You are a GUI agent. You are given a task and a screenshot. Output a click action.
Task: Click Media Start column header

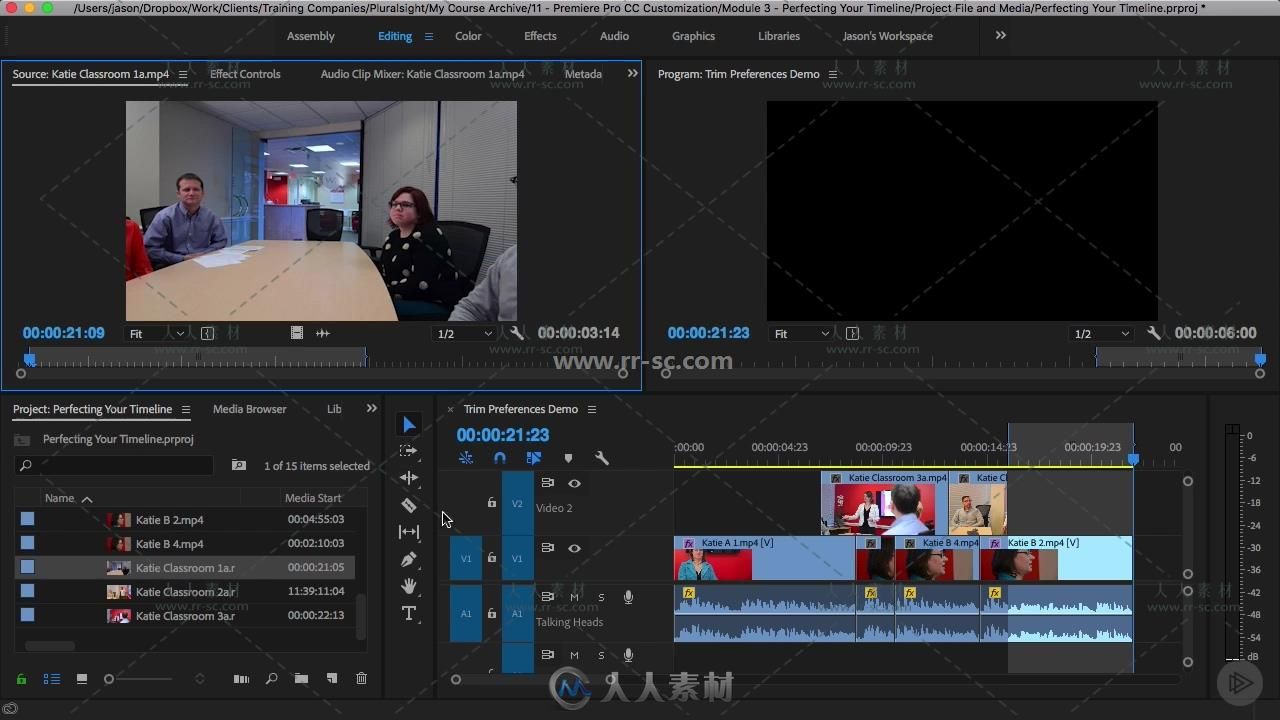tap(313, 498)
